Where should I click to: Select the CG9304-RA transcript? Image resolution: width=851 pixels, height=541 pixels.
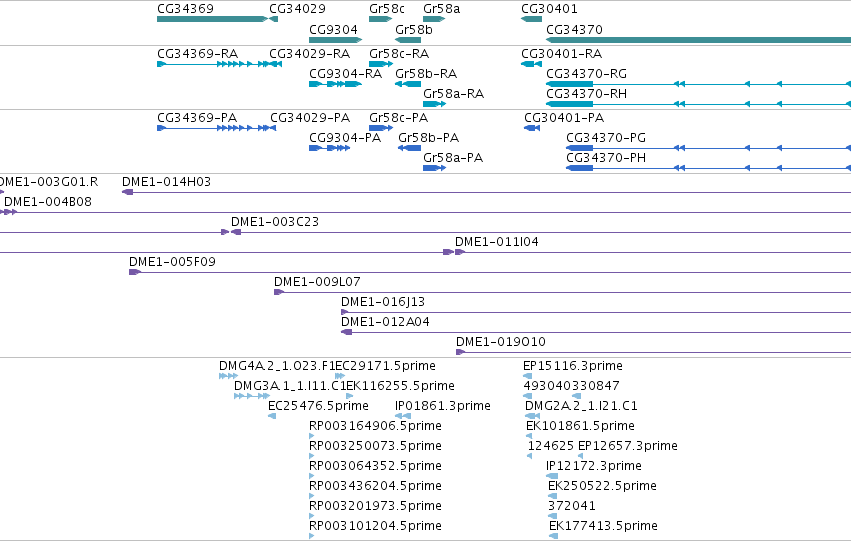[x=335, y=84]
